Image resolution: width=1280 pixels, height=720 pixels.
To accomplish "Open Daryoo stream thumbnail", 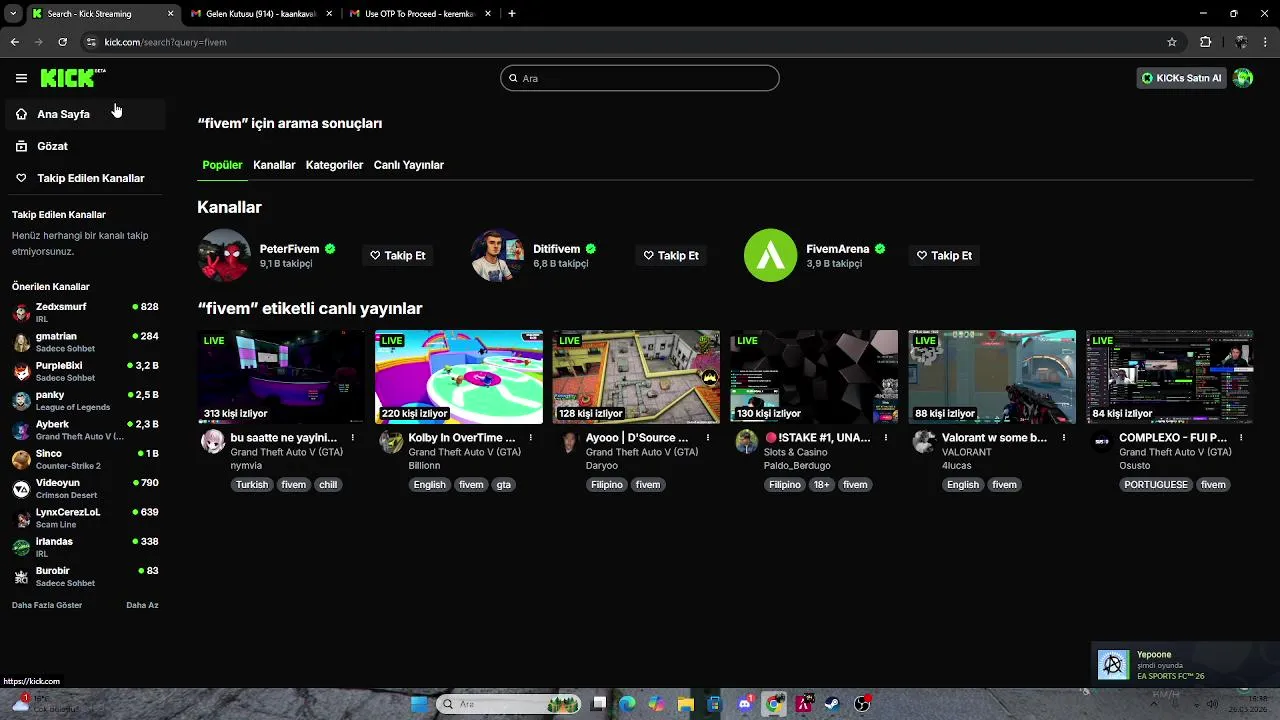I will tap(636, 377).
